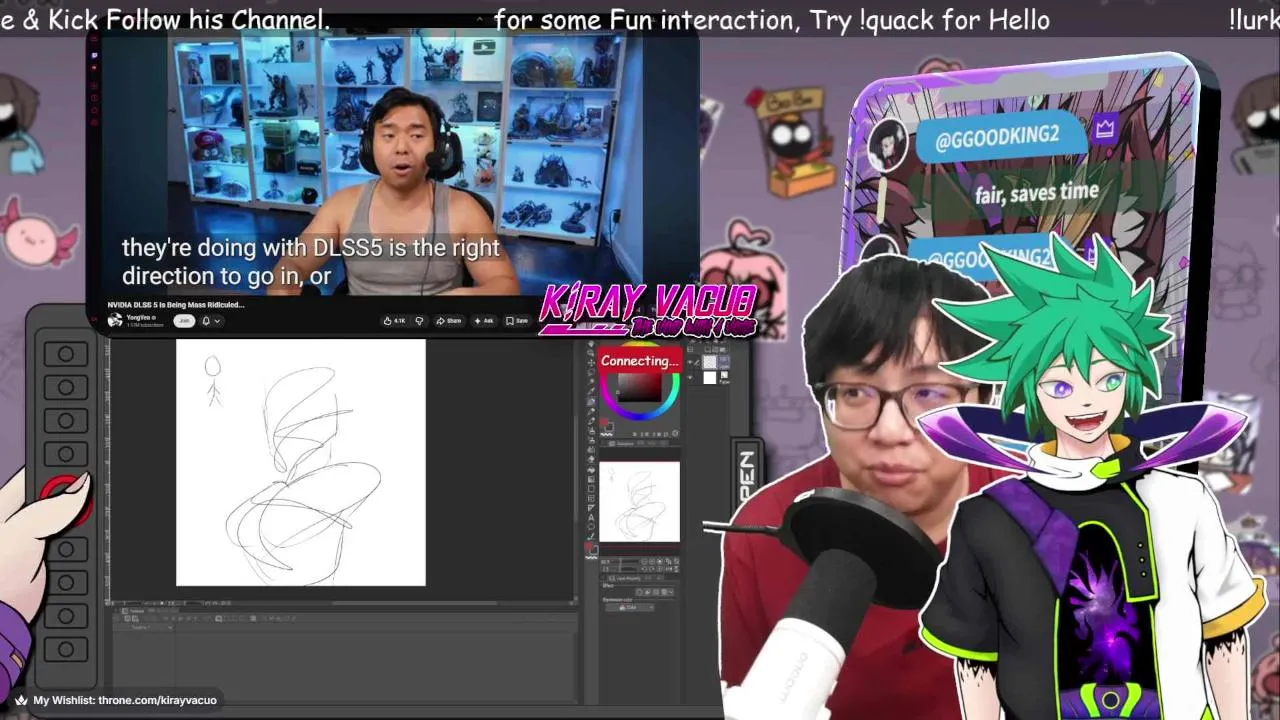Viewport: 1280px width, 720px height.
Task: Click Join next to the YongYea channel
Action: click(184, 321)
